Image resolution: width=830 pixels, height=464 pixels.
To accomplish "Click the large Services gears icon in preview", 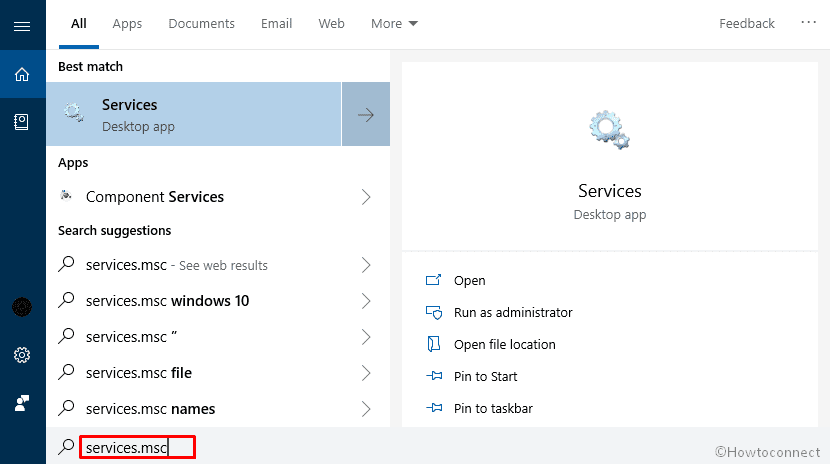I will (x=610, y=130).
